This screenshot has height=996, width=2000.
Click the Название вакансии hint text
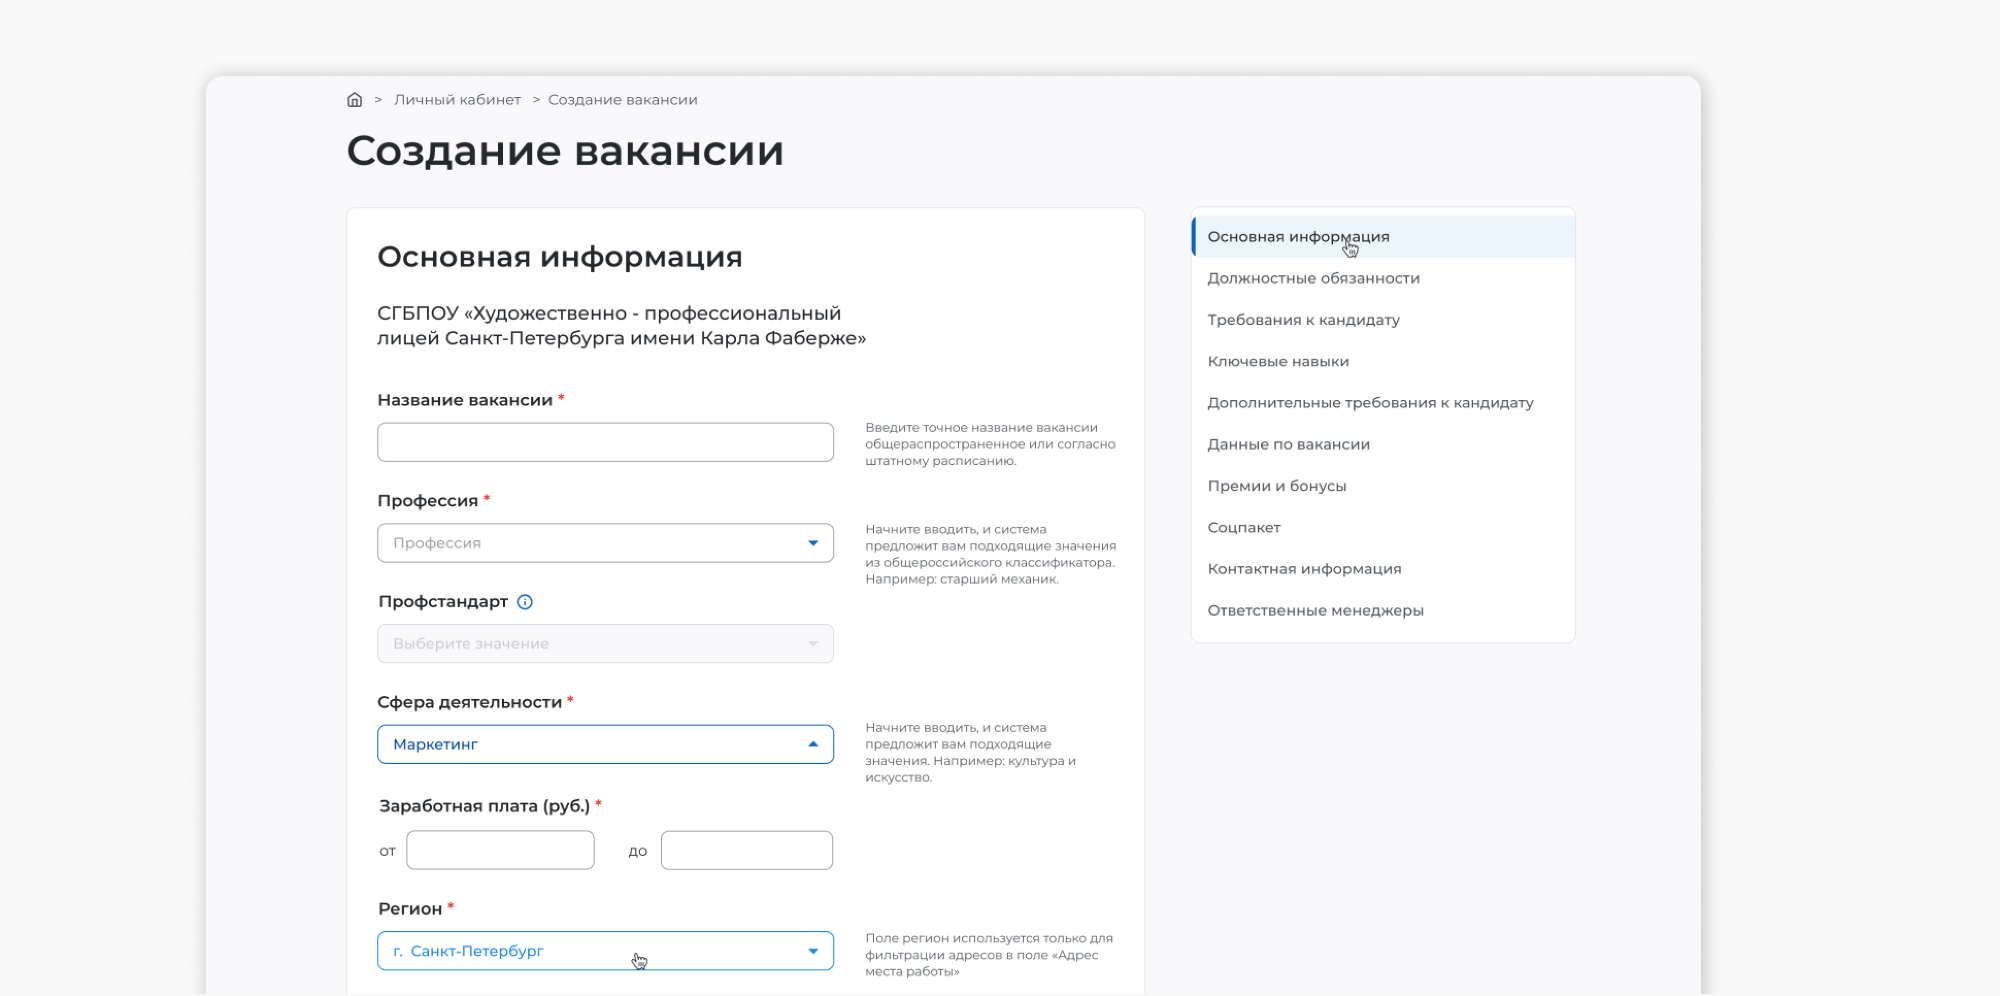(x=990, y=444)
